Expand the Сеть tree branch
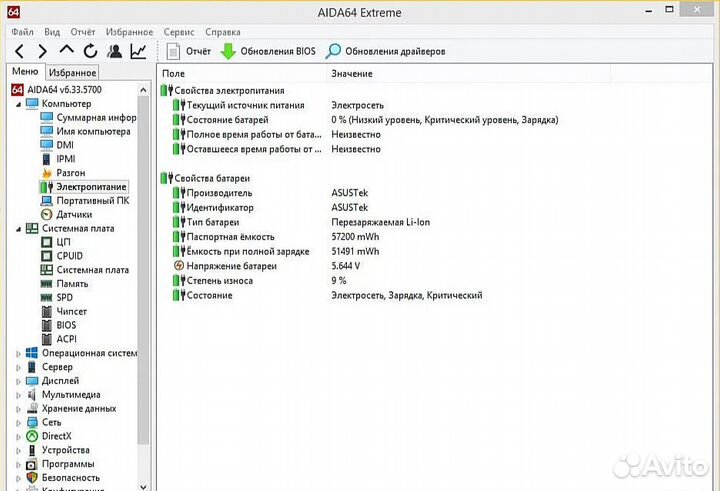720x491 pixels. pos(18,423)
